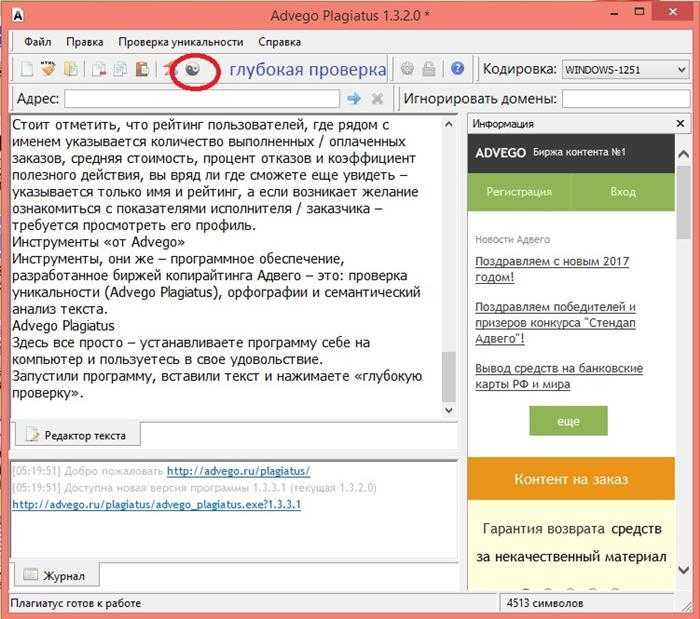Click the grey cancel X beside address
The height and width of the screenshot is (619, 700).
tap(377, 98)
